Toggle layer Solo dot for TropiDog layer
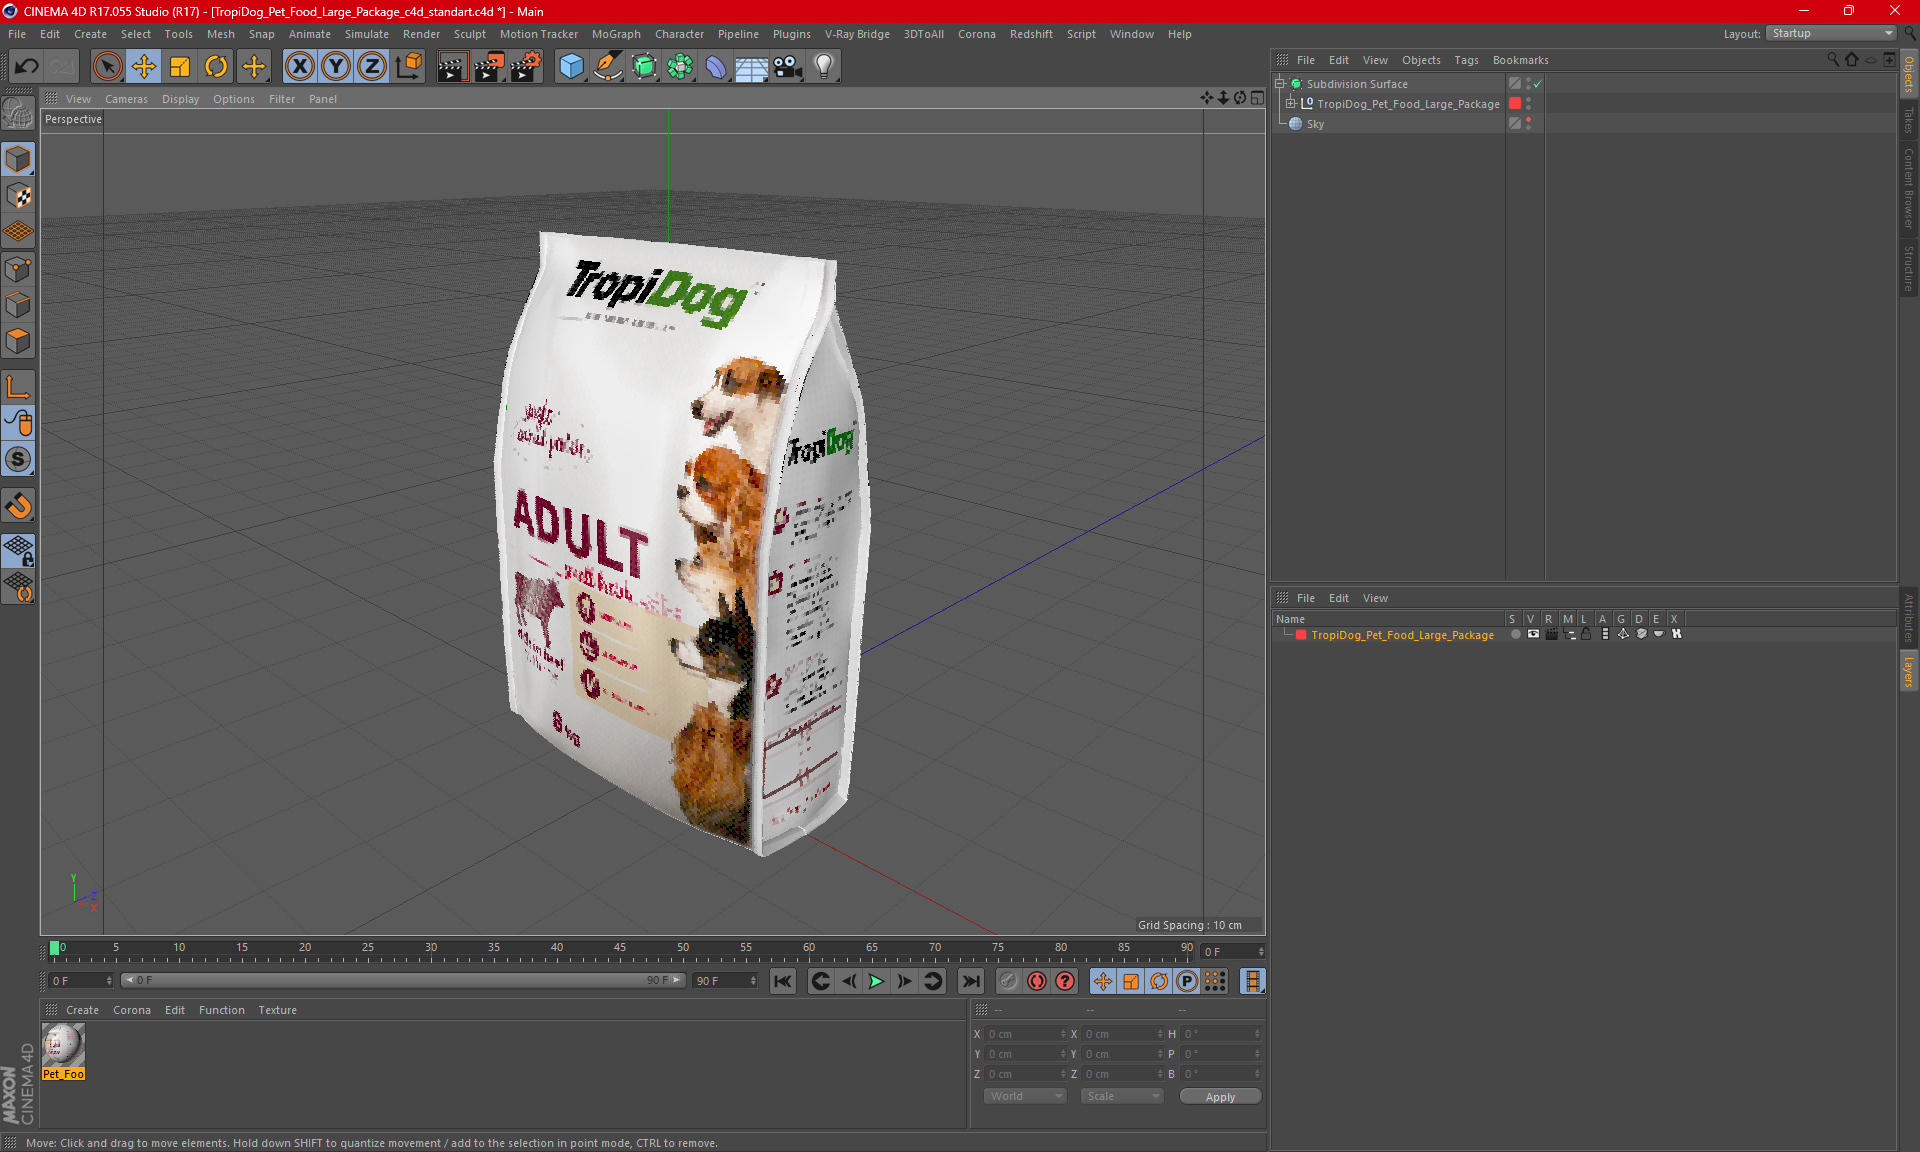Viewport: 1920px width, 1152px height. (1515, 635)
